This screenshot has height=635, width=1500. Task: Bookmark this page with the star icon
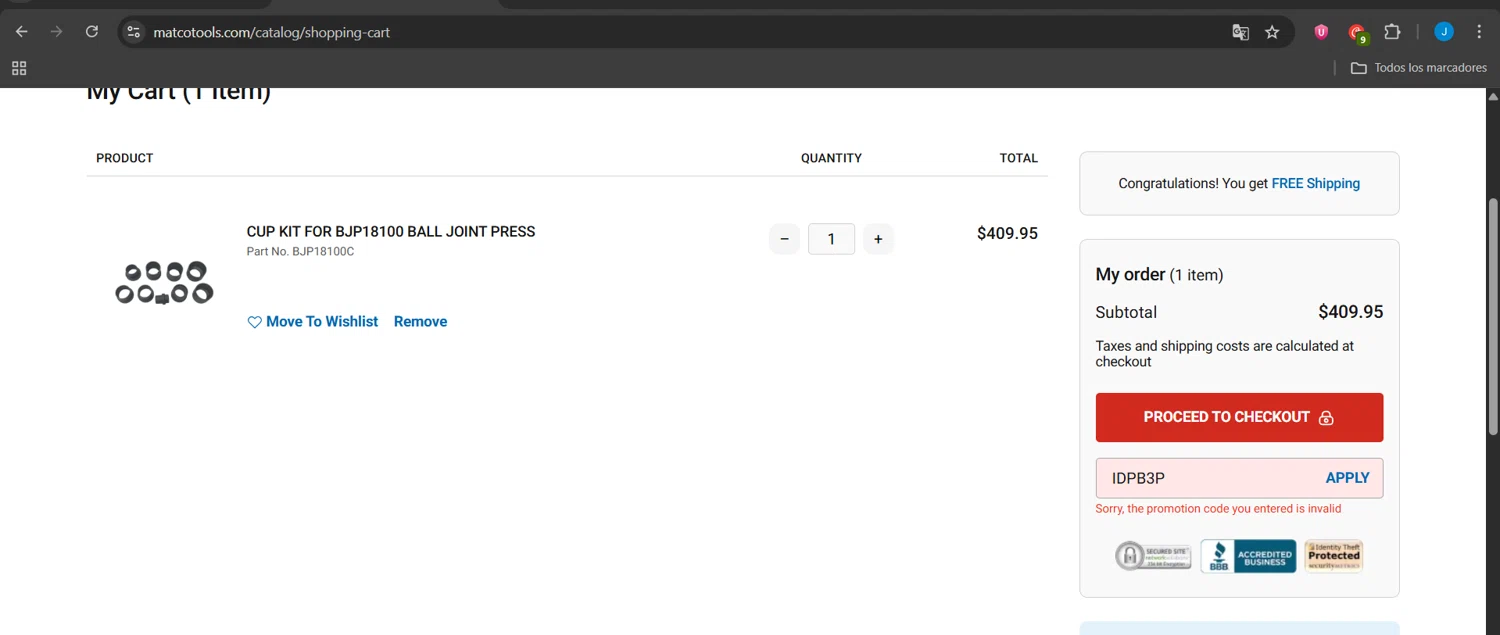pyautogui.click(x=1272, y=32)
